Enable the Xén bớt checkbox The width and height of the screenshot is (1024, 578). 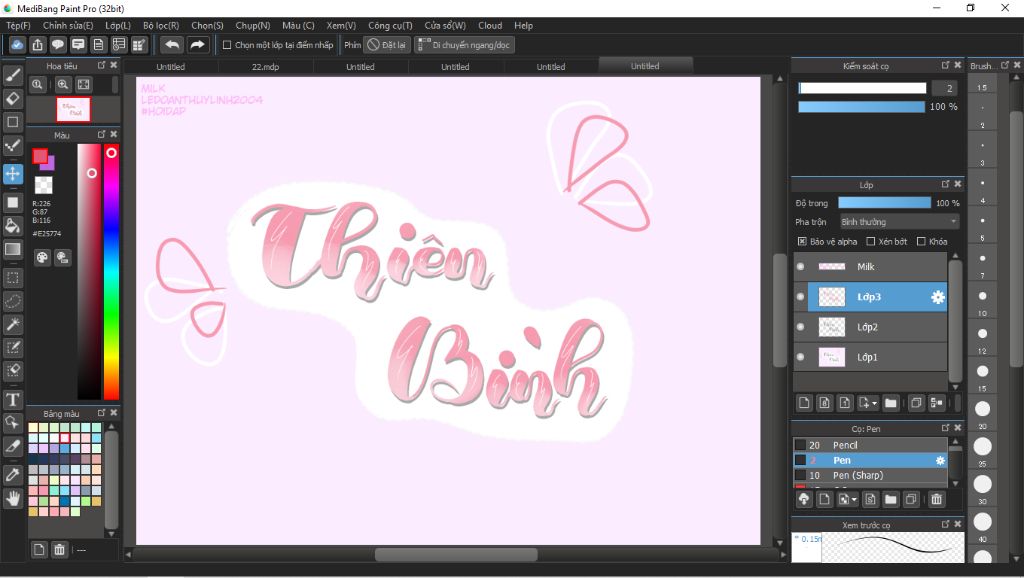[871, 241]
